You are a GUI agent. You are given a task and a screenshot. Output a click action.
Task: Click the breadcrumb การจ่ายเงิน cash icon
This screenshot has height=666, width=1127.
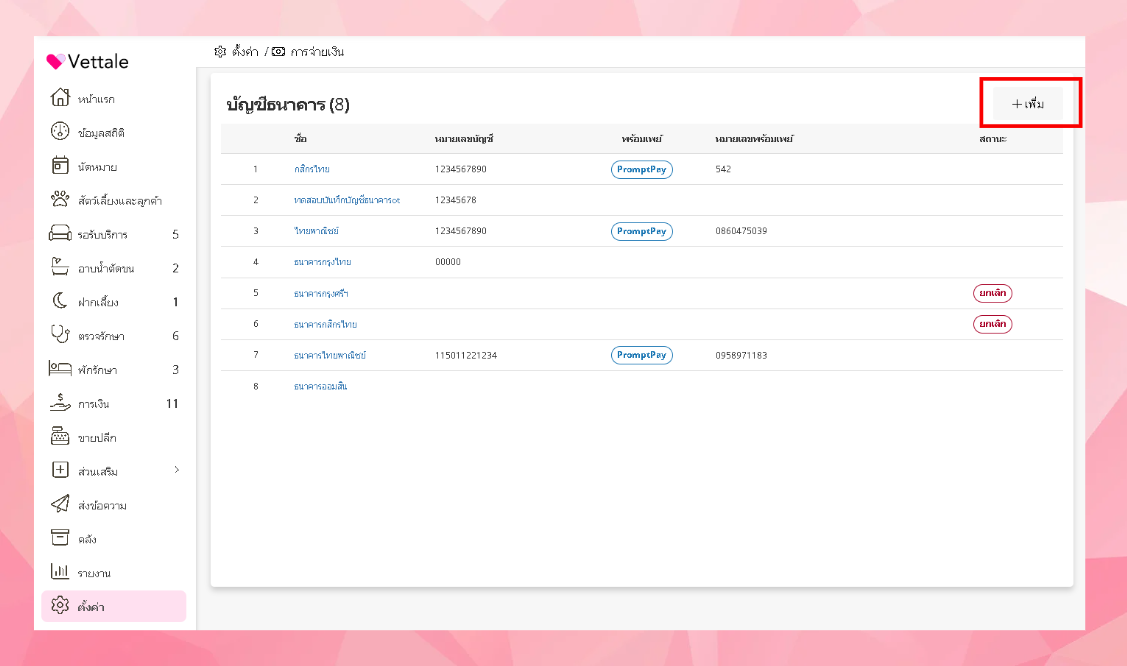click(x=278, y=52)
